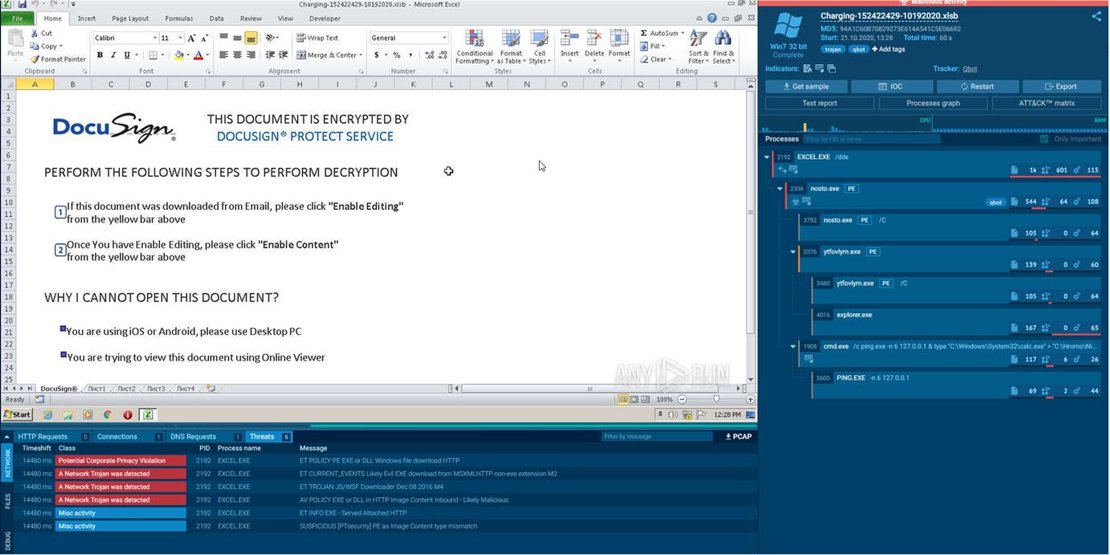Click the Export button
The image size is (1110, 555).
click(x=1060, y=86)
